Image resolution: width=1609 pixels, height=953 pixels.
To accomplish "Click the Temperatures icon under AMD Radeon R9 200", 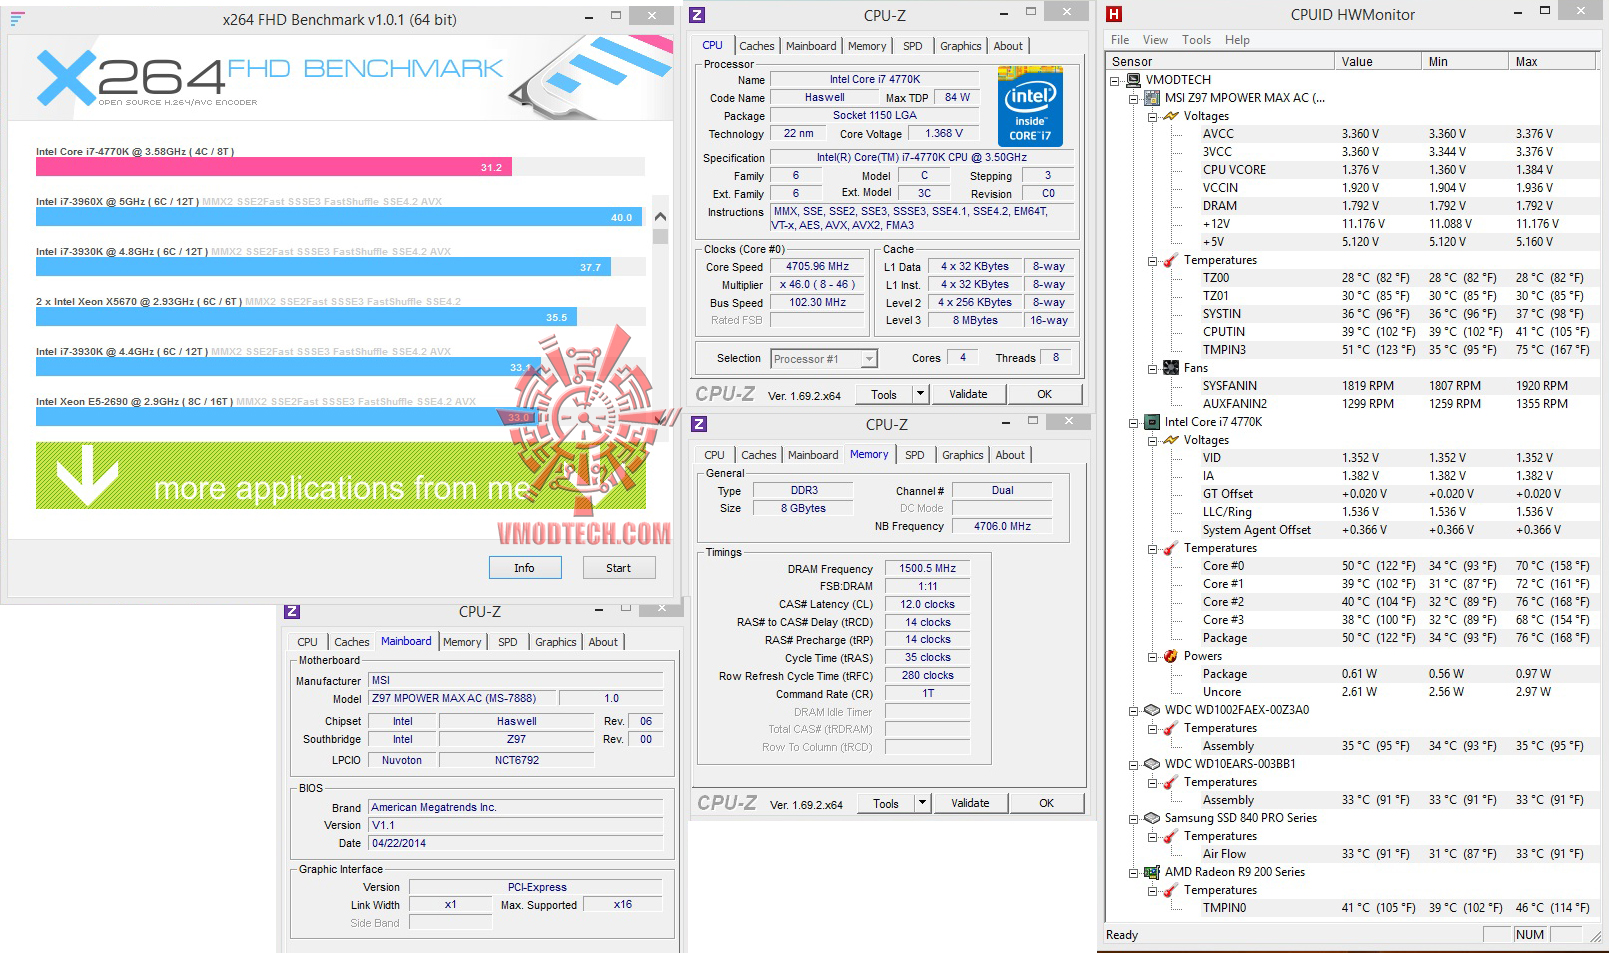I will click(x=1170, y=890).
